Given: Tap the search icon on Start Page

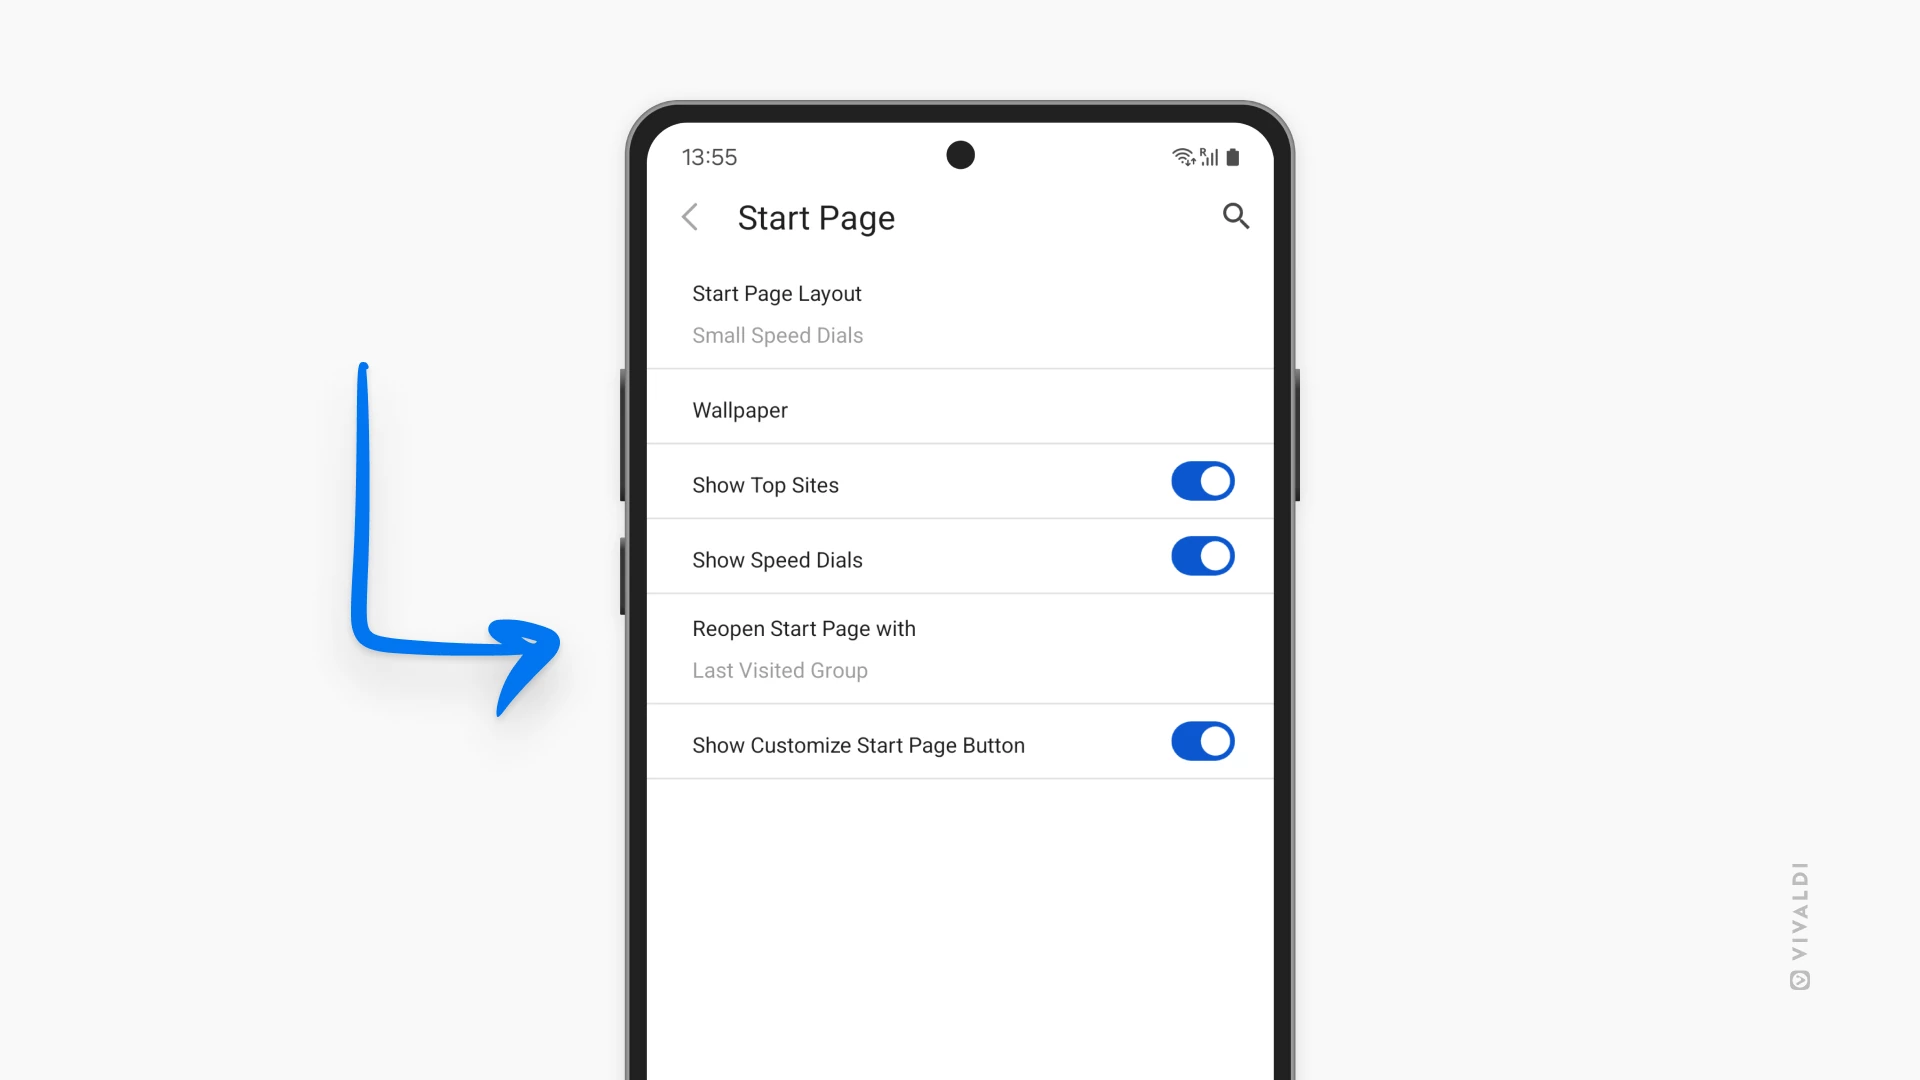Looking at the screenshot, I should tap(1236, 216).
